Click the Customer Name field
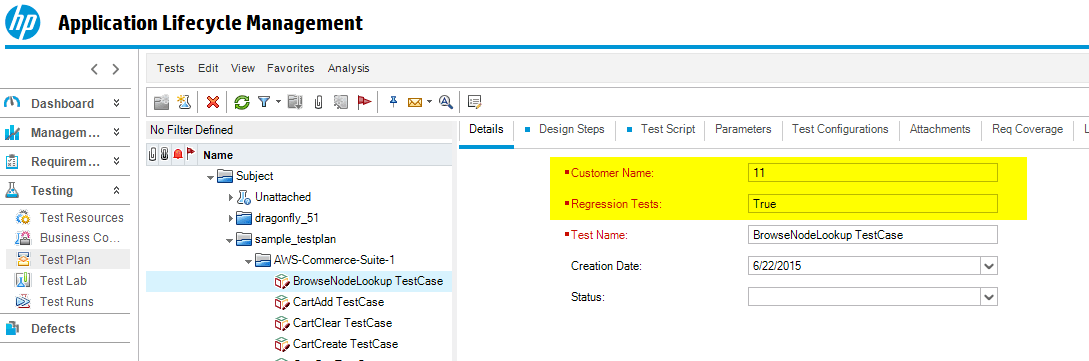1089x361 pixels. 873,173
